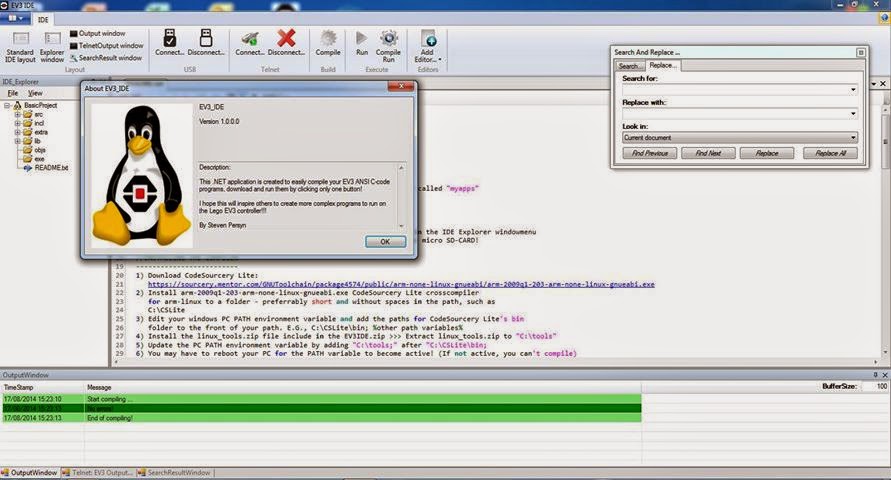Viewport: 891px width, 480px height.
Task: Switch to the Replace tab in Search And Replace
Action: pyautogui.click(x=663, y=65)
